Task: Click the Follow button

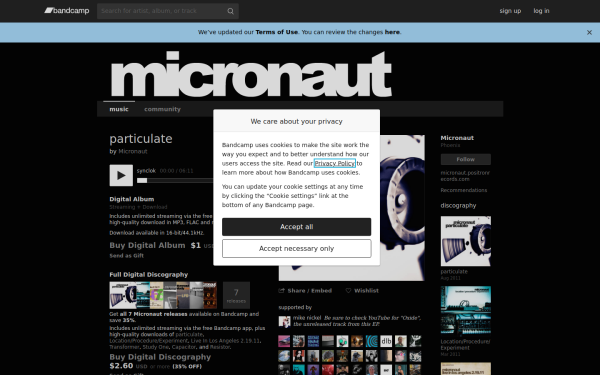Action: (x=466, y=159)
